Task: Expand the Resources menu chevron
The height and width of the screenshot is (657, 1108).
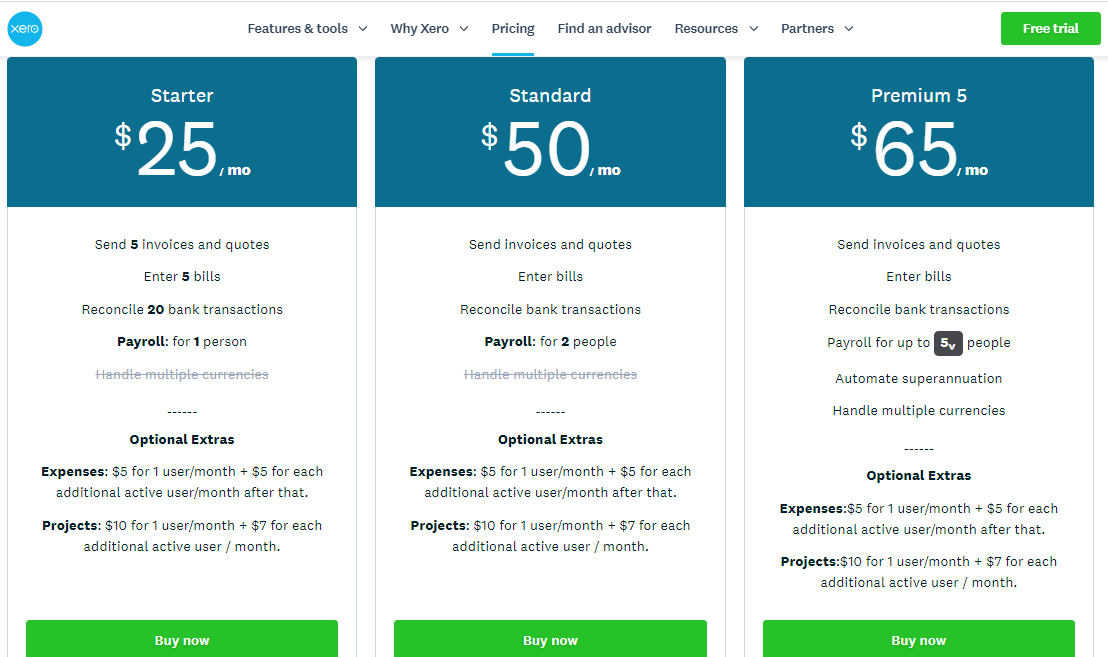Action: [753, 29]
